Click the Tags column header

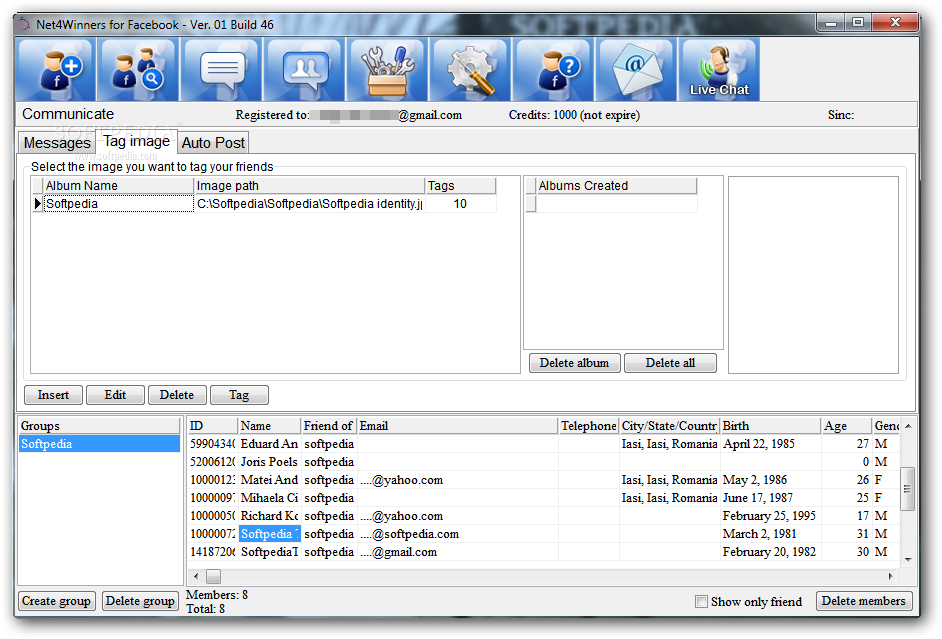461,186
